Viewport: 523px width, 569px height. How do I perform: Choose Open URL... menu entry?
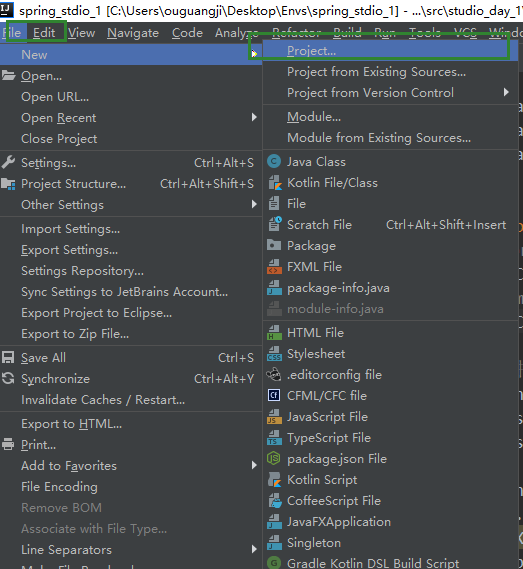pos(131,97)
